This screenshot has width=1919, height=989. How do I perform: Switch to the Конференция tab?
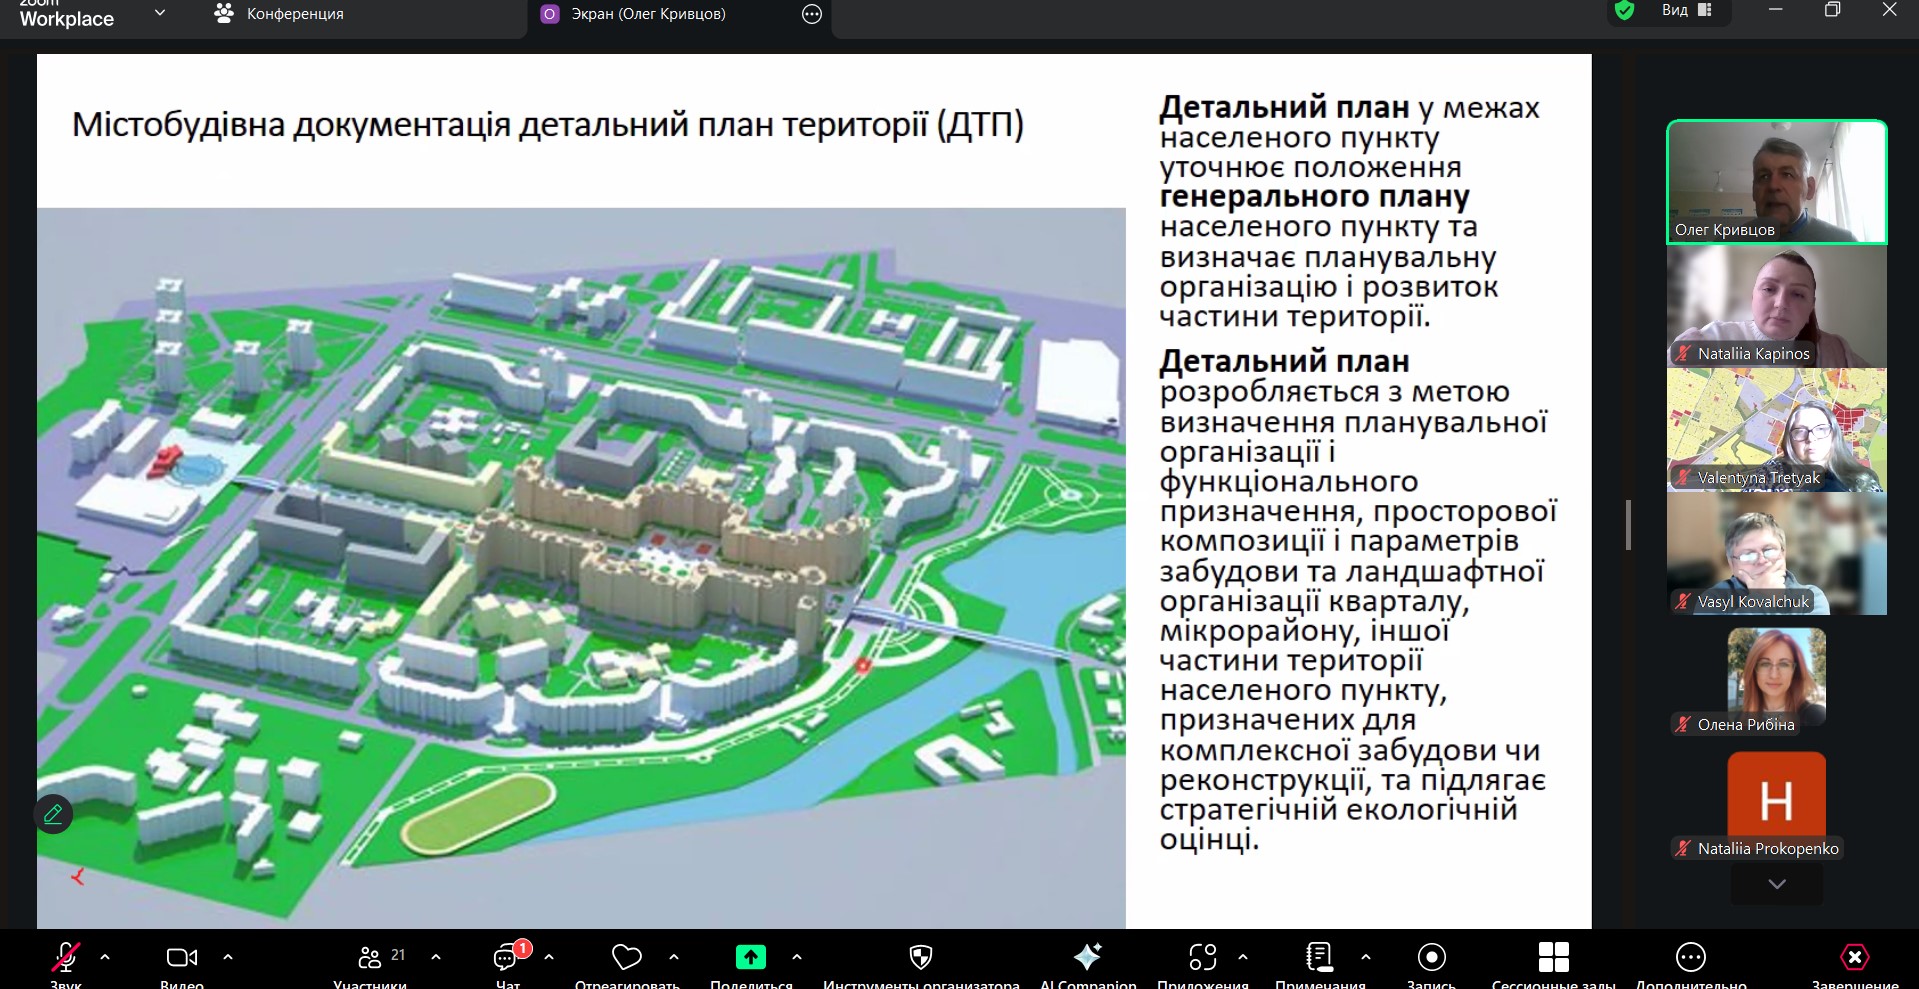[x=280, y=14]
